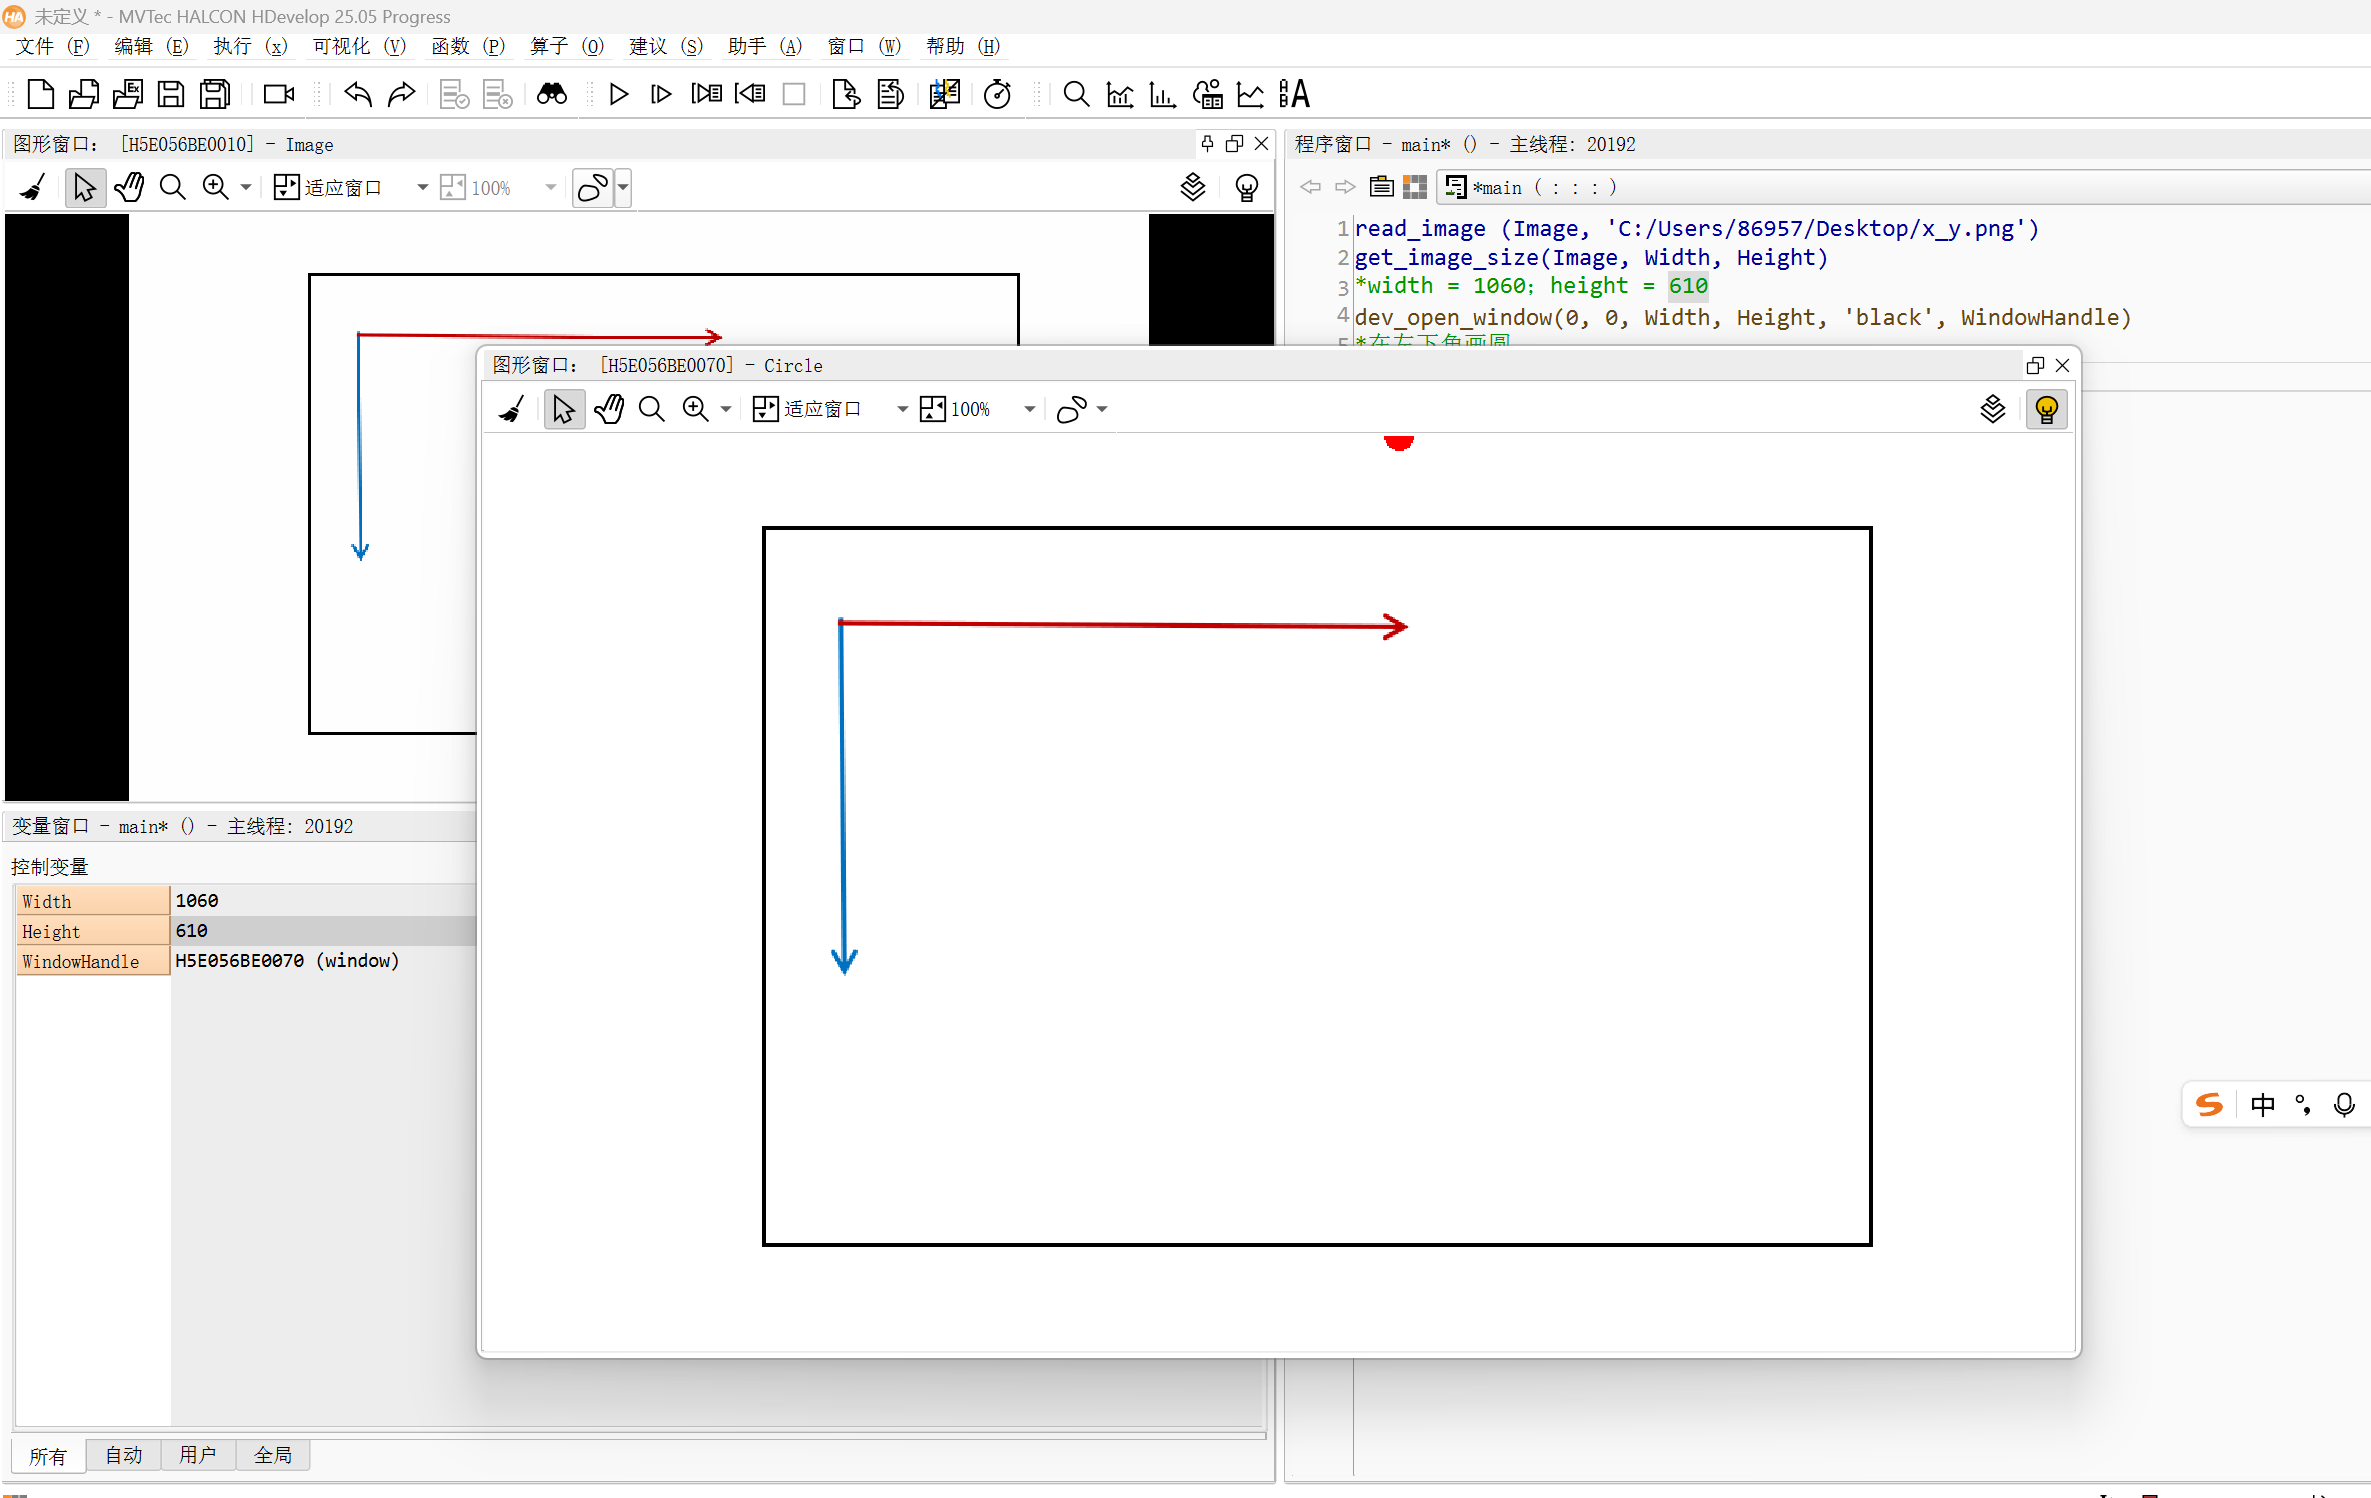The height and width of the screenshot is (1498, 2371).
Task: Select the Width variable row
Action: pyautogui.click(x=245, y=901)
